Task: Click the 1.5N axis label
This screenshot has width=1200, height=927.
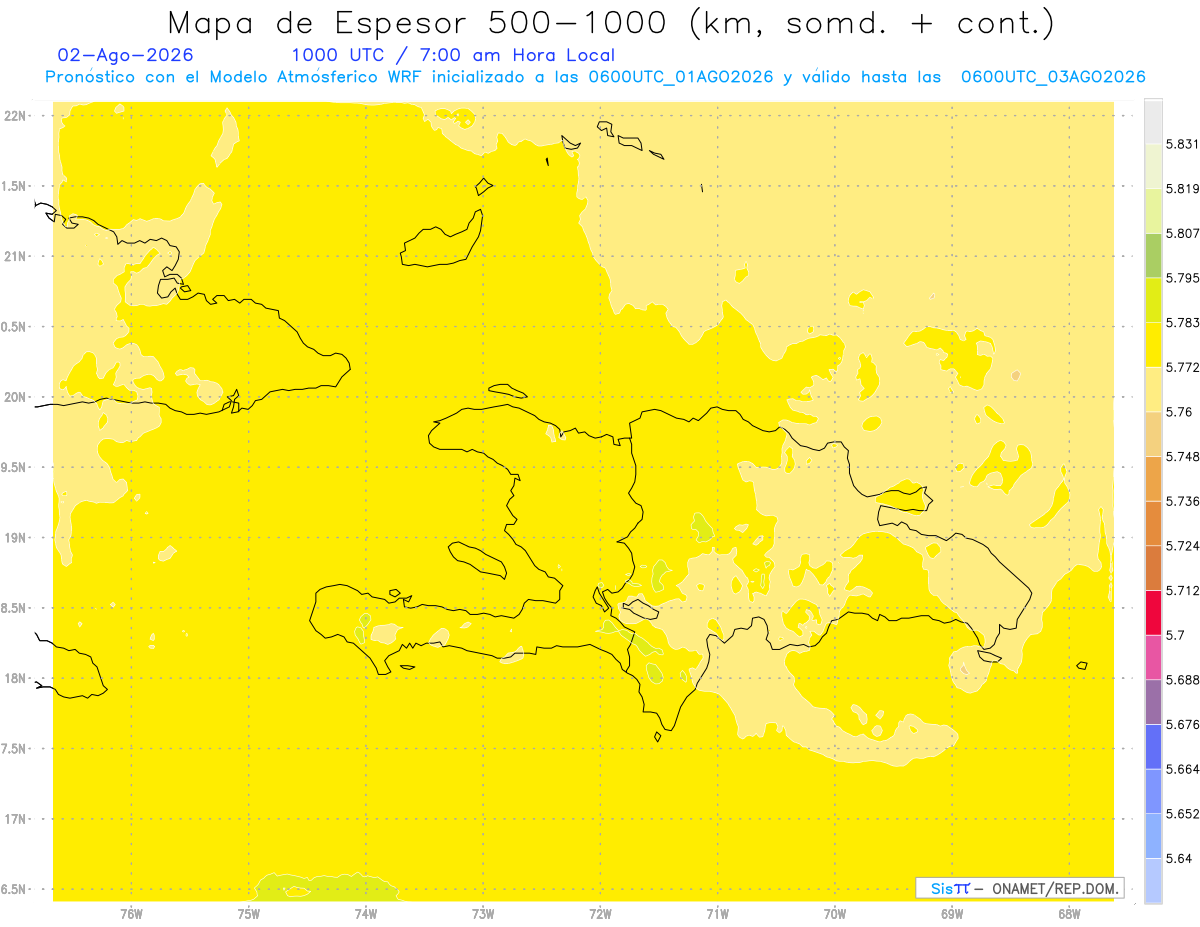Action: click(15, 186)
